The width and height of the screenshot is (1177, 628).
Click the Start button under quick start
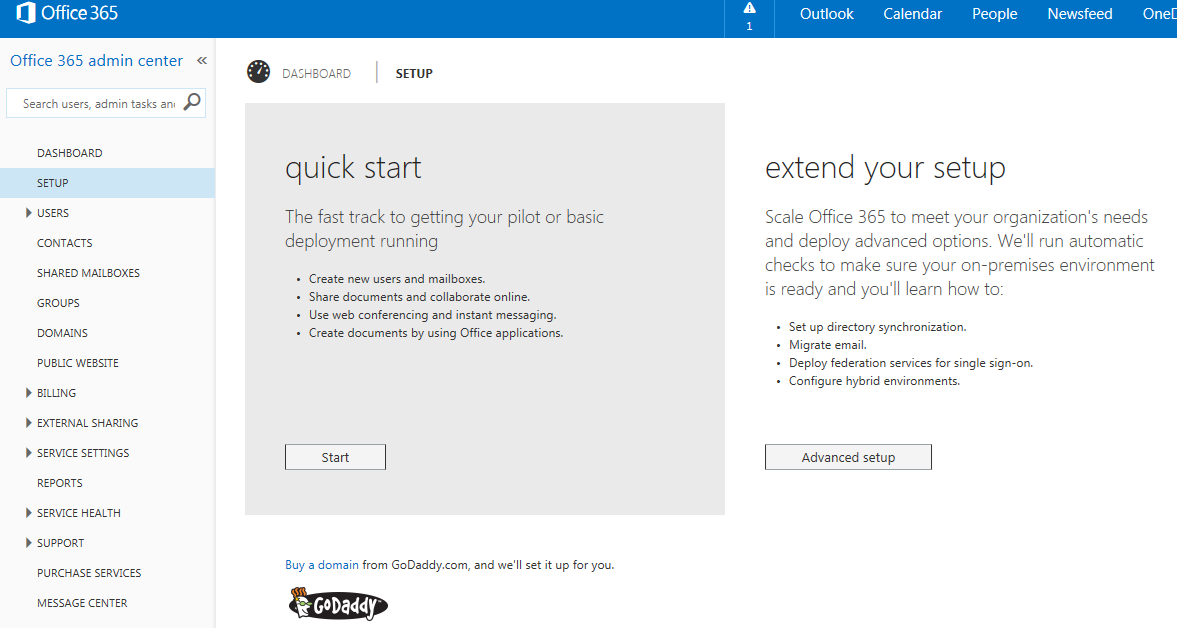coord(336,457)
